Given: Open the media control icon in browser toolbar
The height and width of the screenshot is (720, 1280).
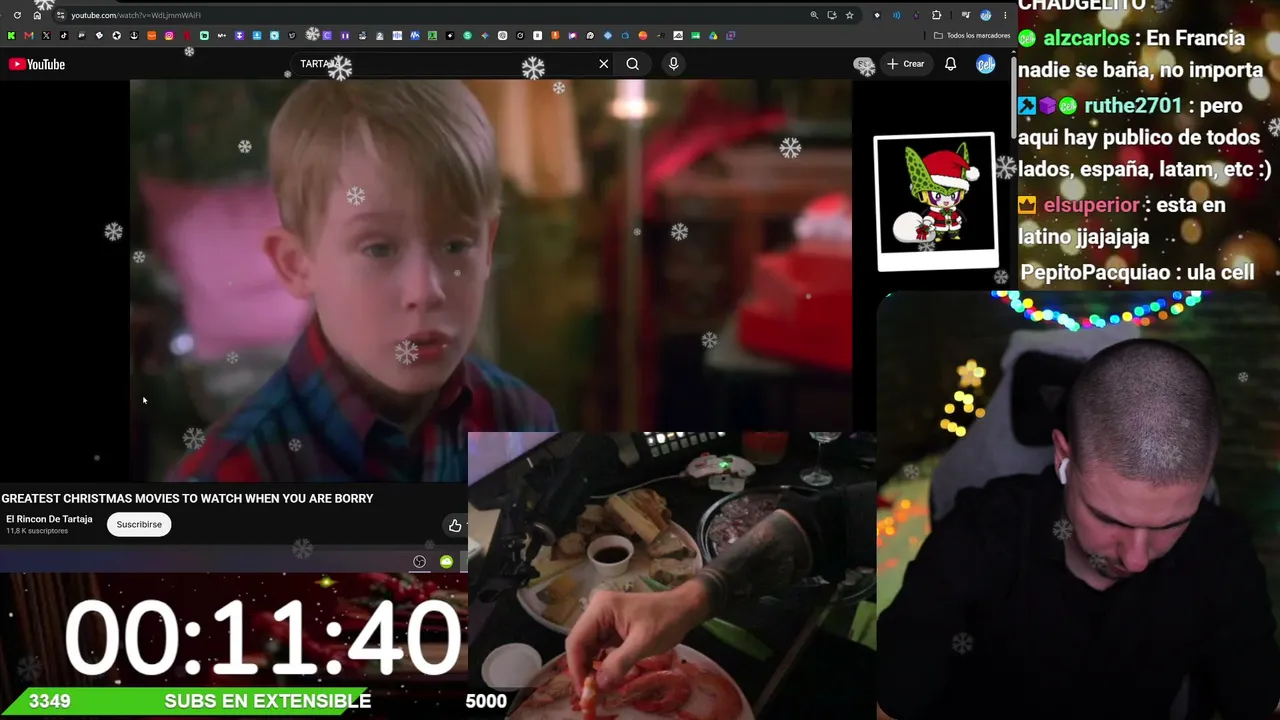Looking at the screenshot, I should 965,15.
